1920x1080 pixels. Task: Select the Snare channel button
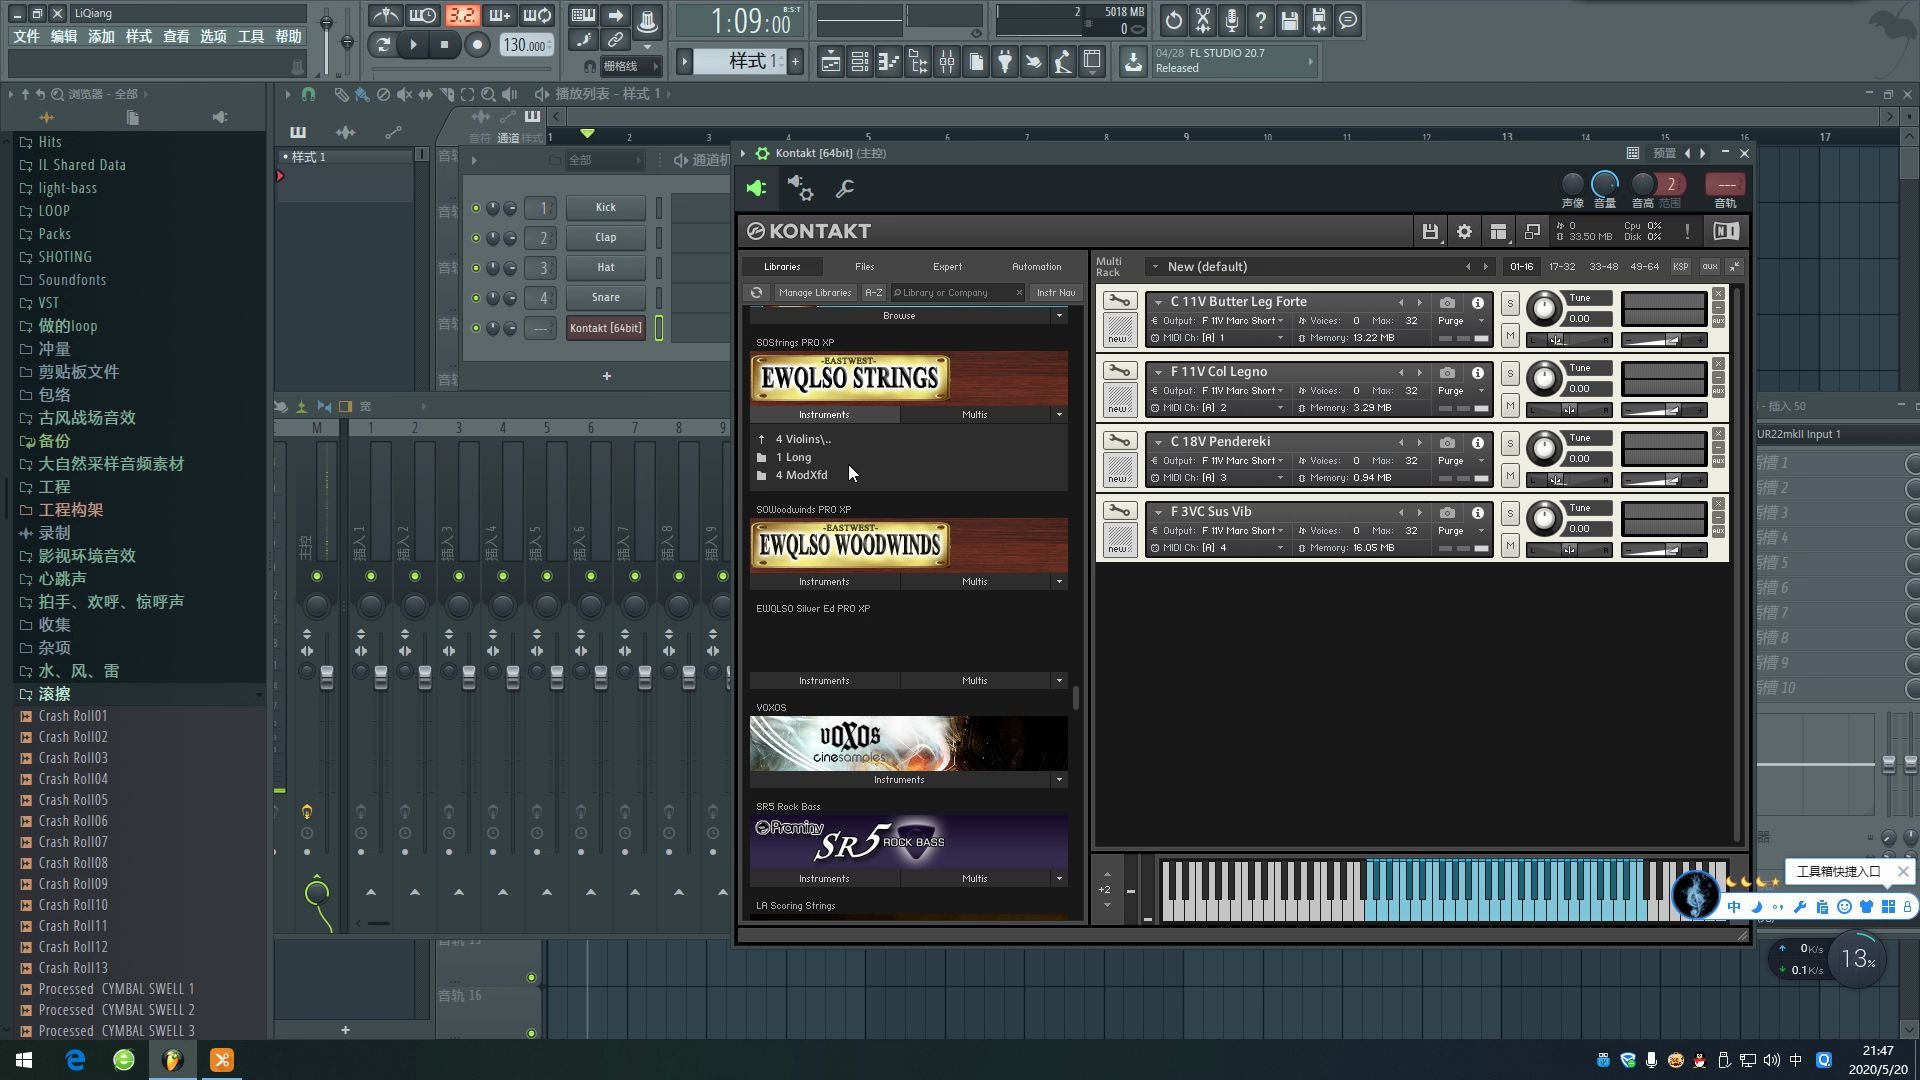click(606, 298)
